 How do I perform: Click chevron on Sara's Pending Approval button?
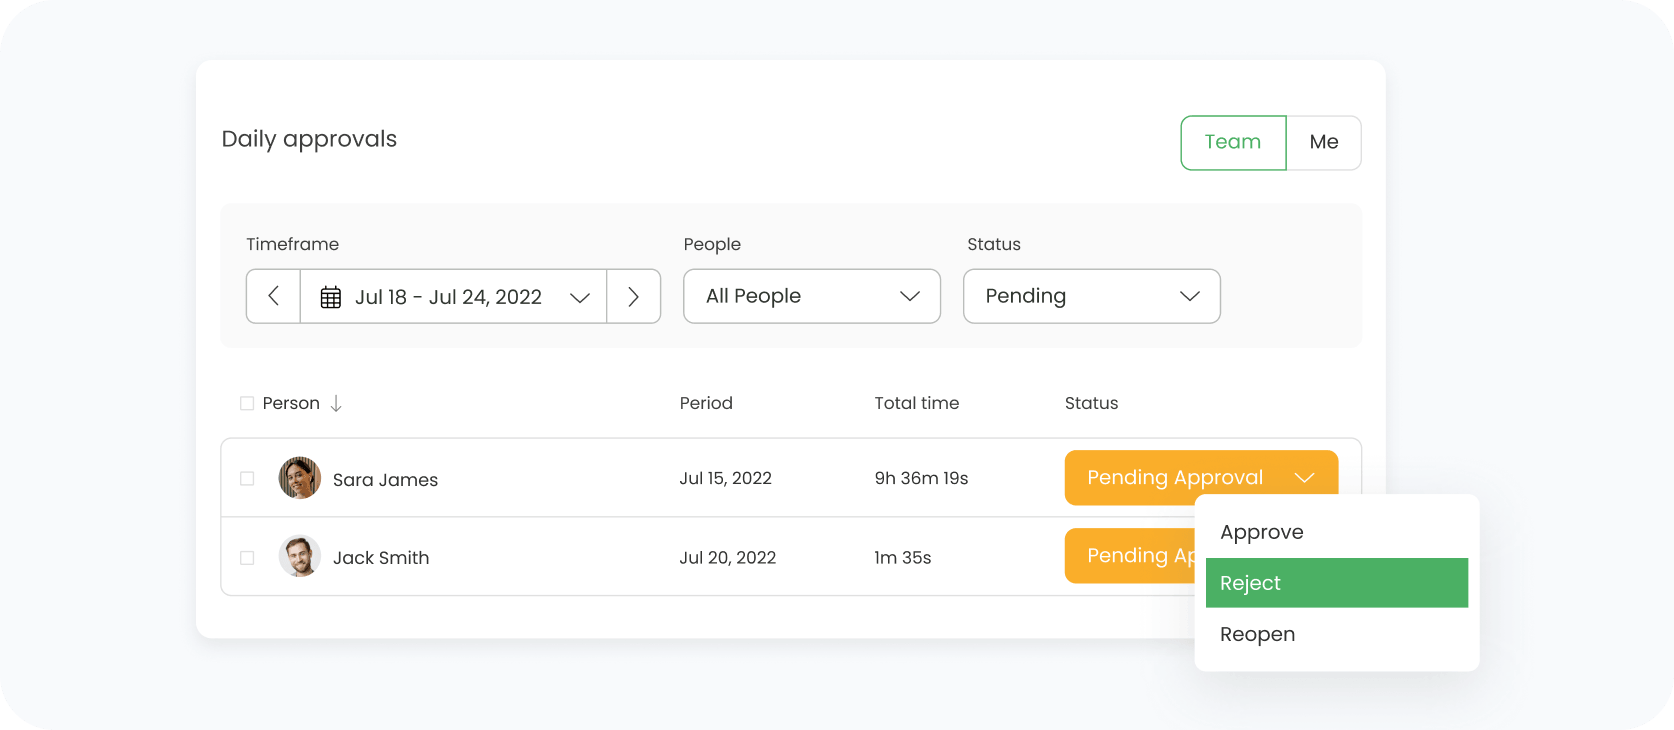tap(1304, 478)
